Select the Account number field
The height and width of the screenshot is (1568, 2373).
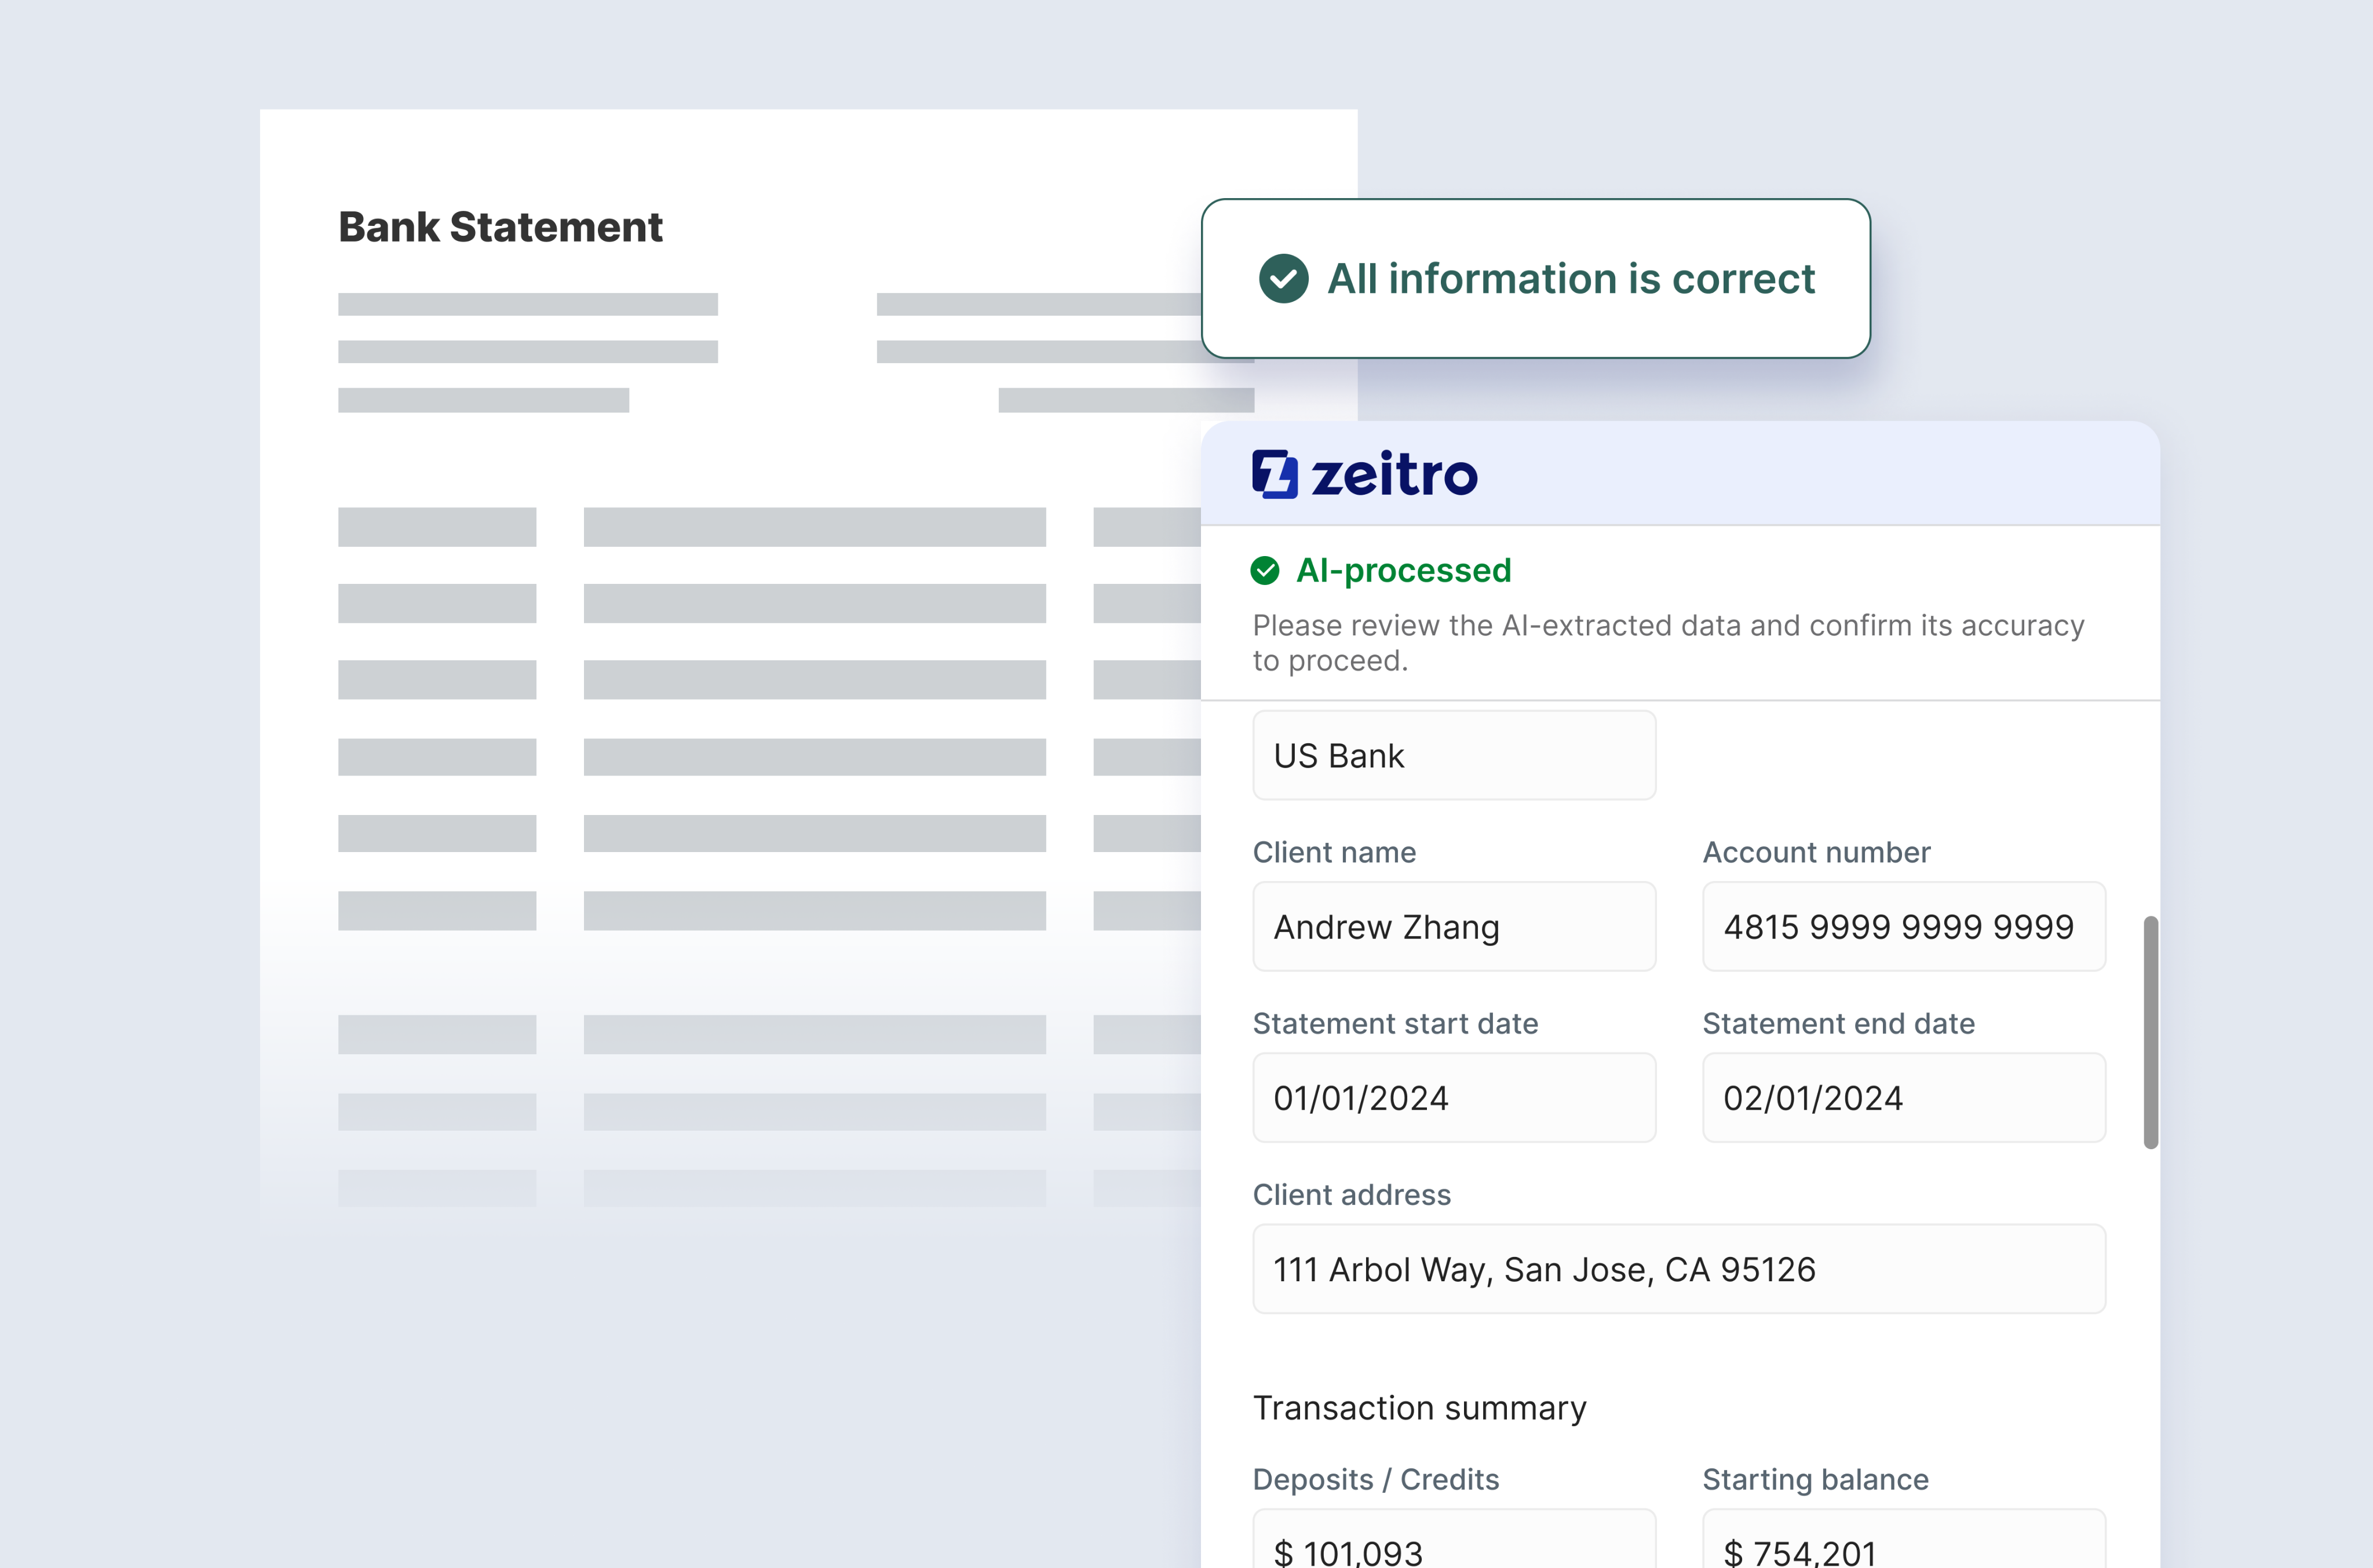tap(1903, 926)
